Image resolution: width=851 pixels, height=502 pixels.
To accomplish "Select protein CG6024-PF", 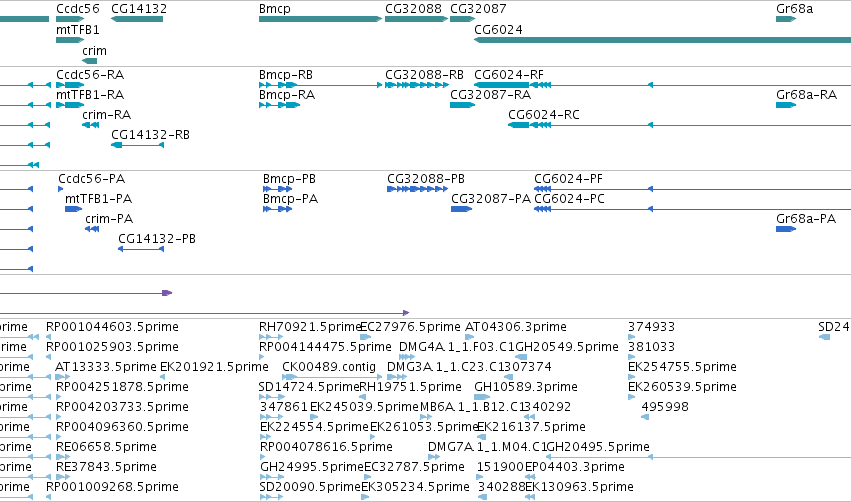I will (x=568, y=179).
